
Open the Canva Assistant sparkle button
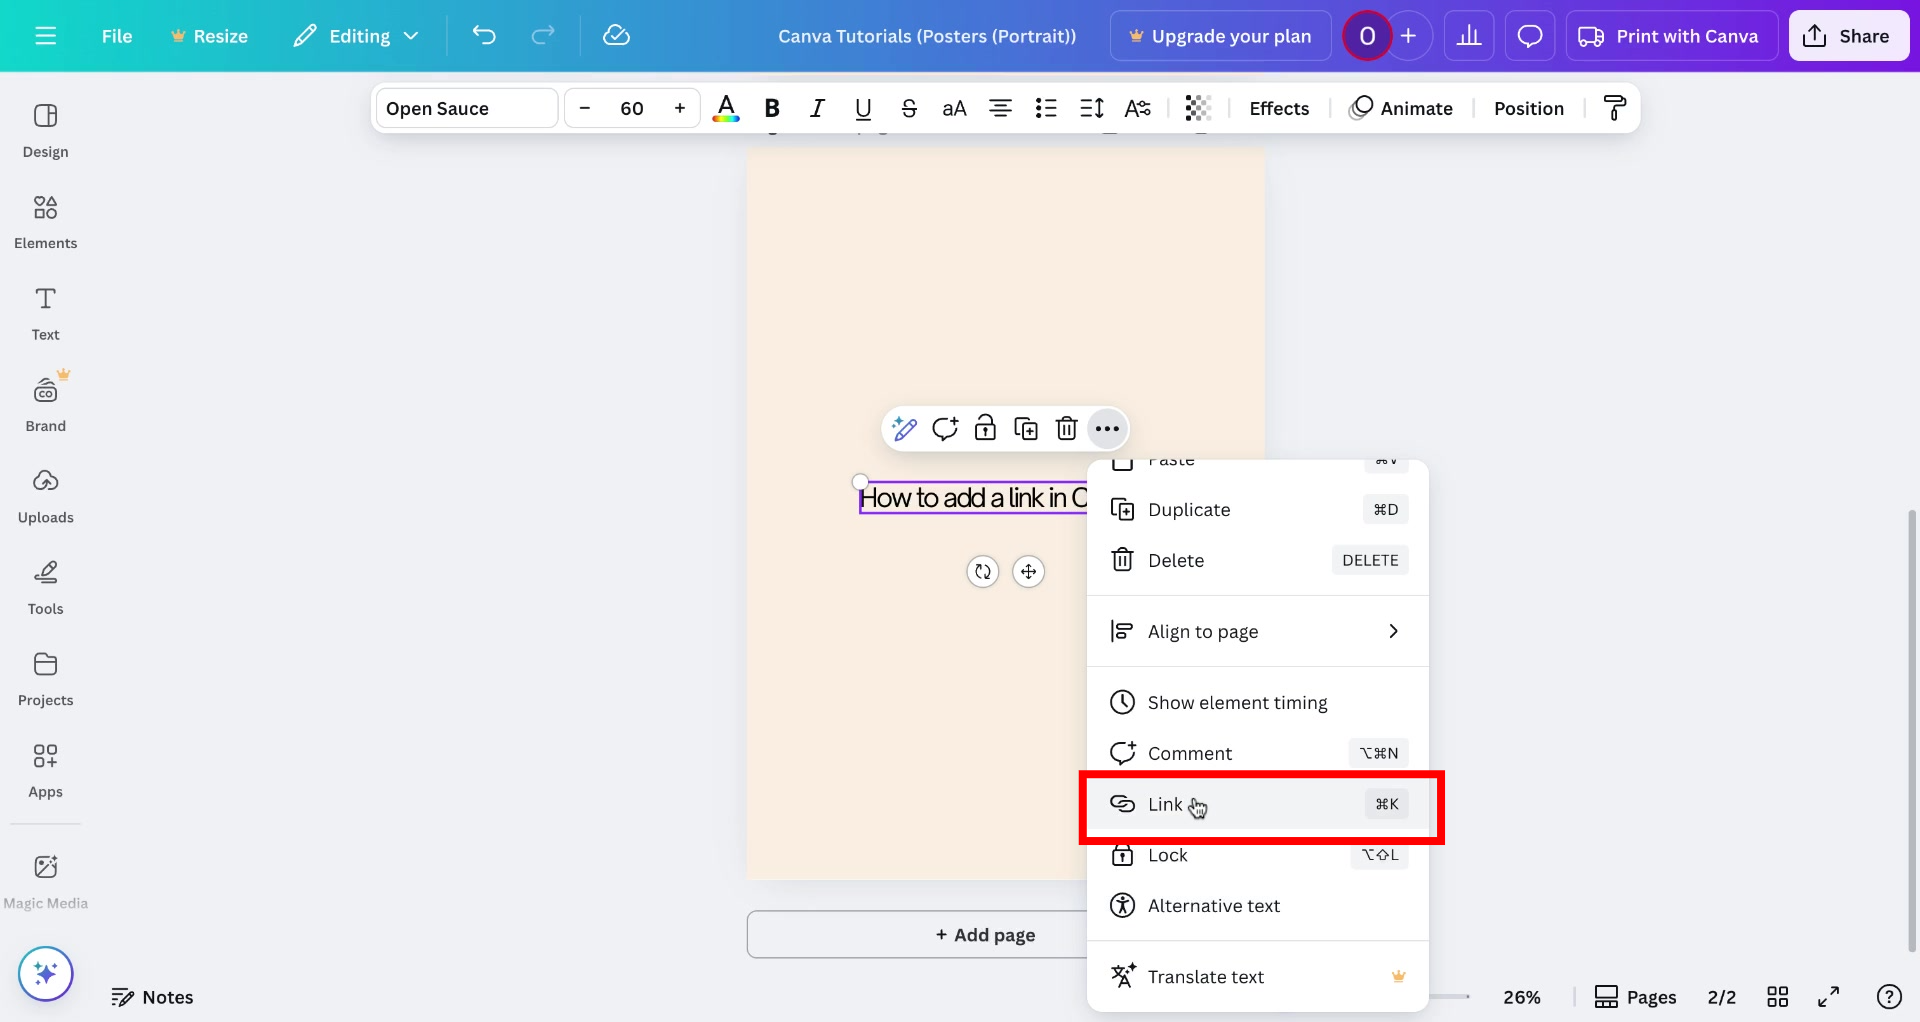45,973
